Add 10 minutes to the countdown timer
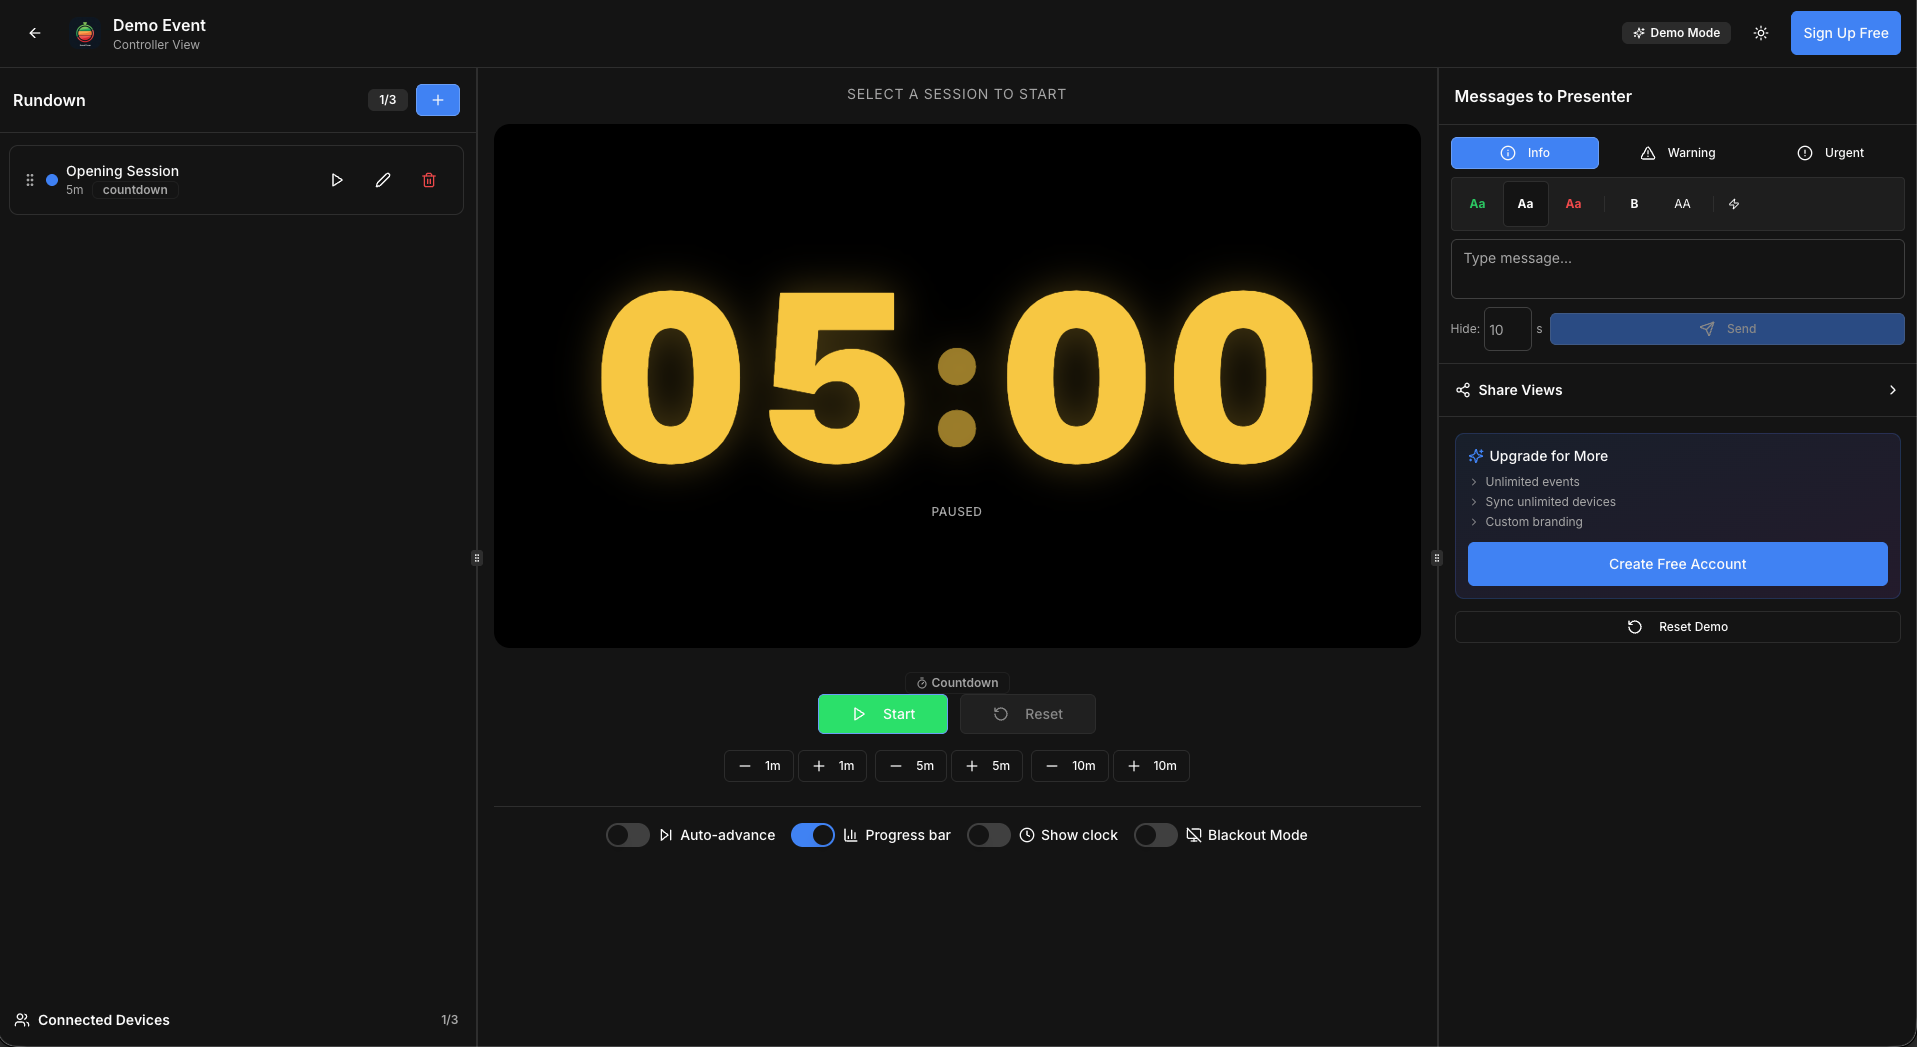The width and height of the screenshot is (1917, 1047). coord(1151,766)
